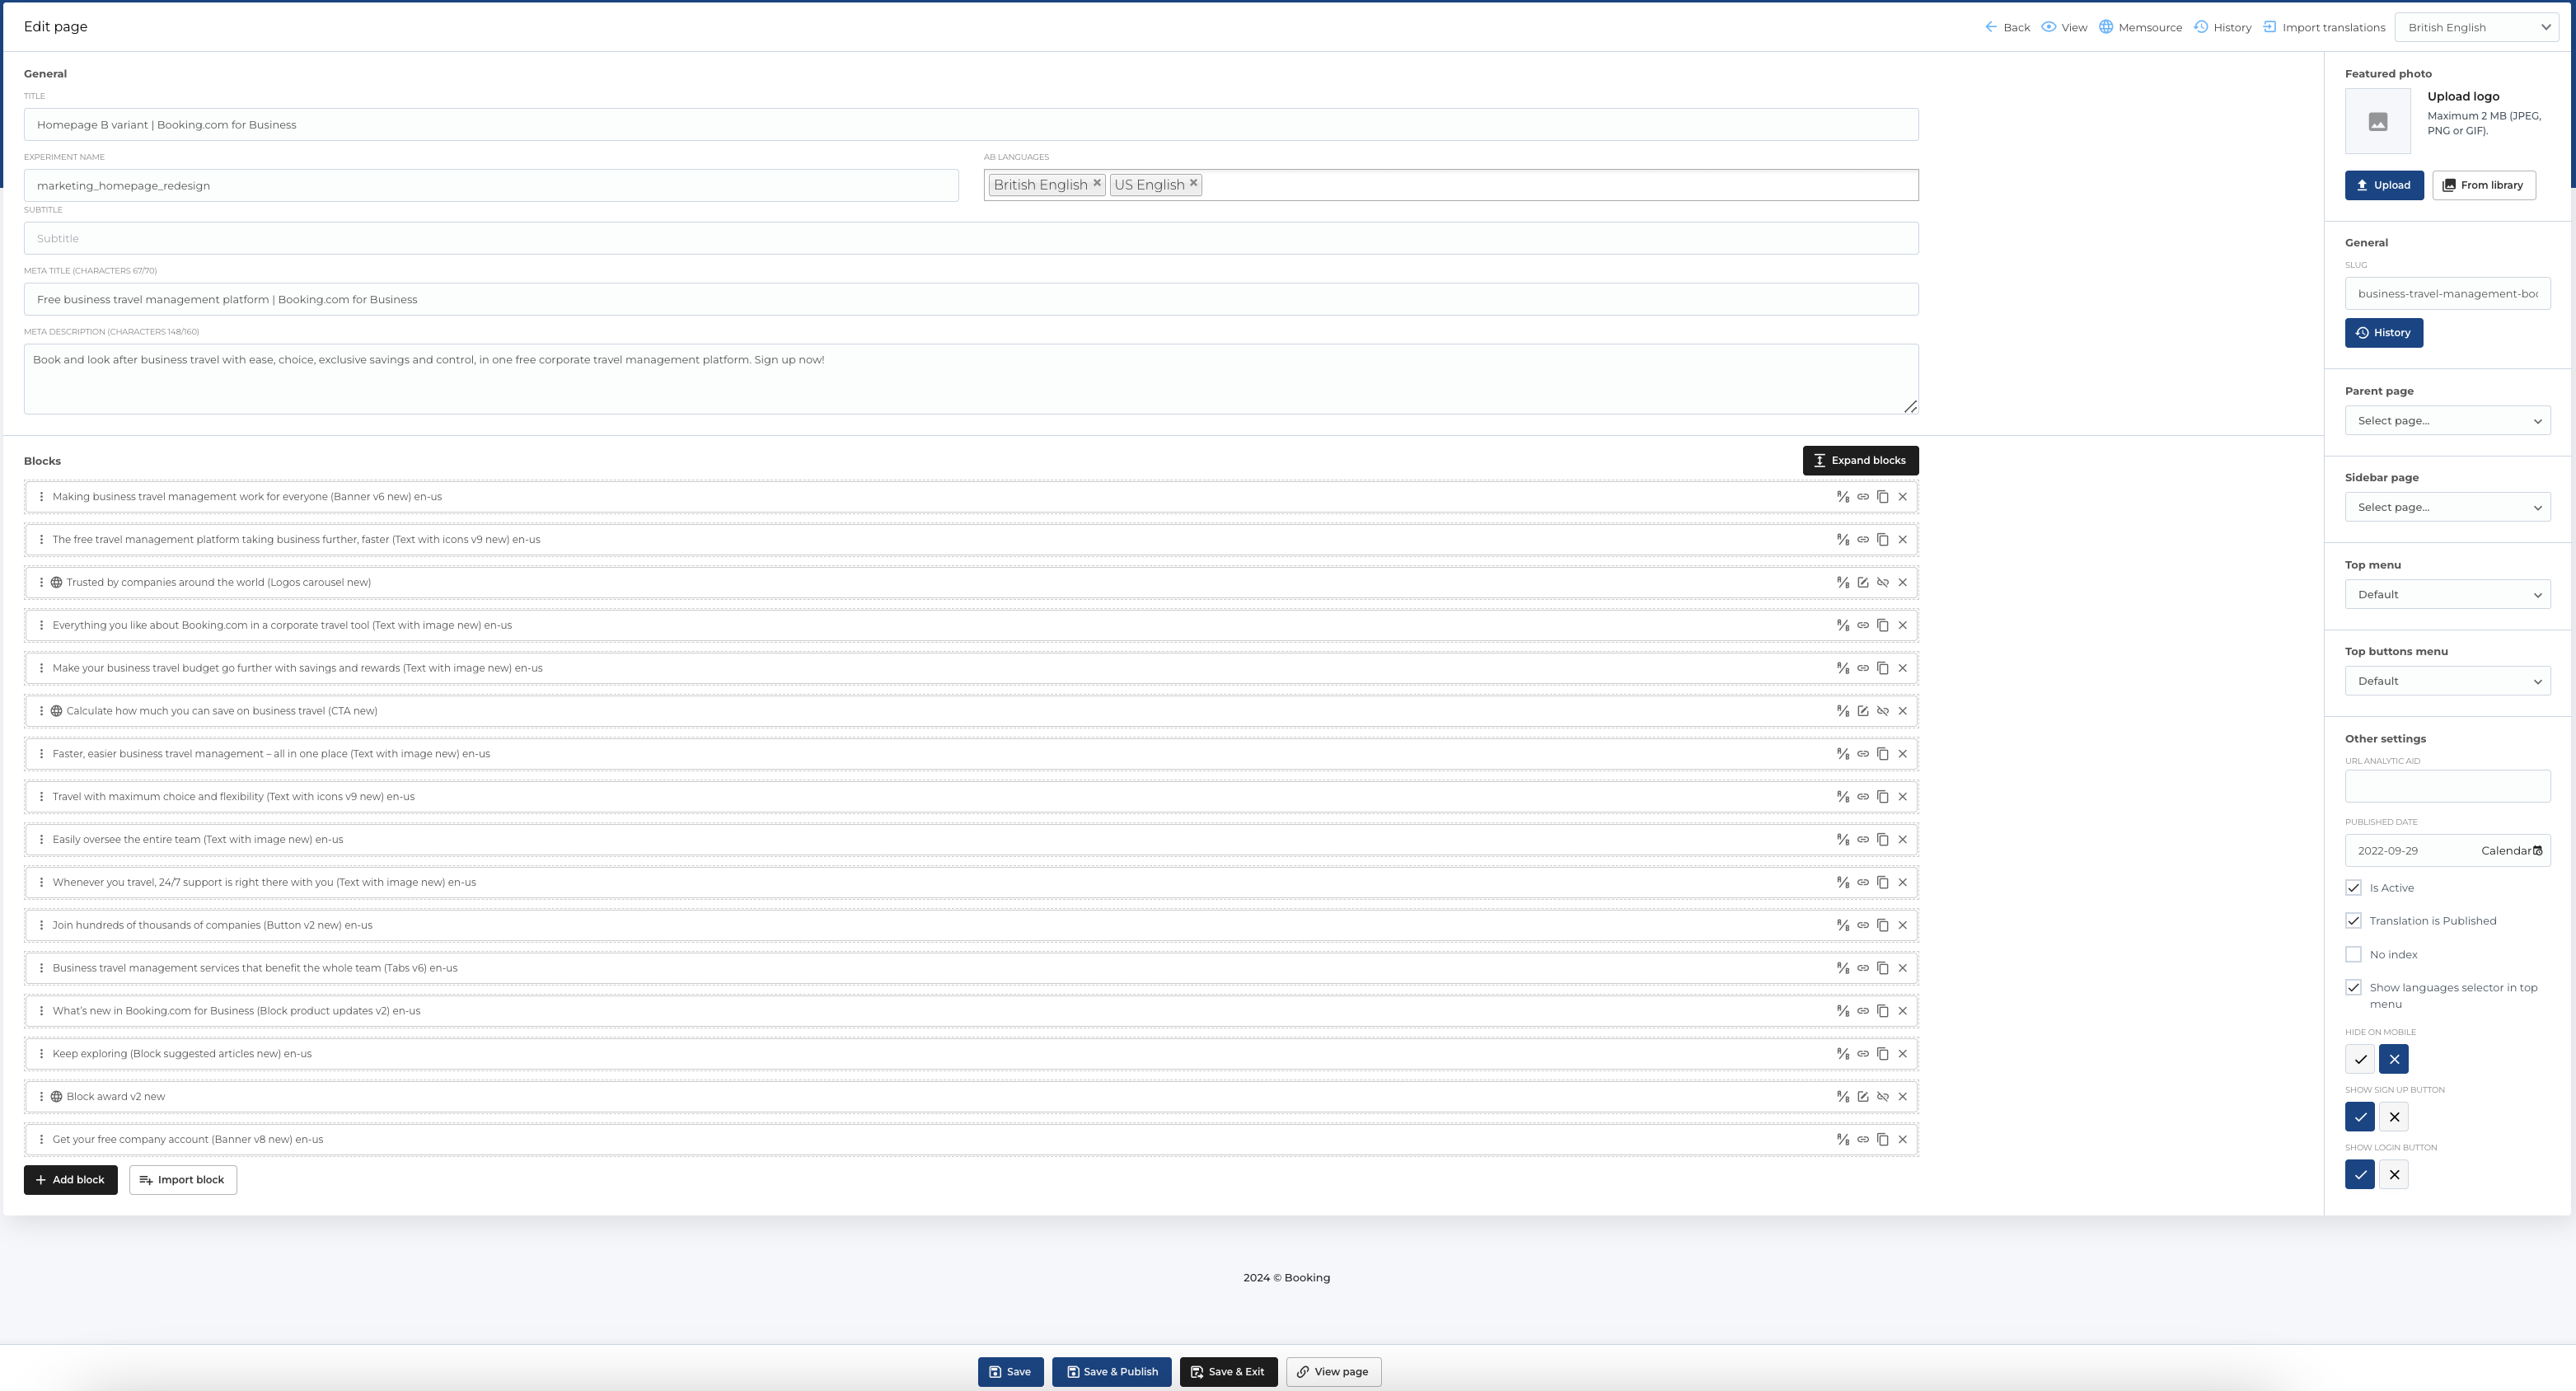This screenshot has width=2576, height=1391.
Task: Open Memsource from top bar
Action: (x=2140, y=27)
